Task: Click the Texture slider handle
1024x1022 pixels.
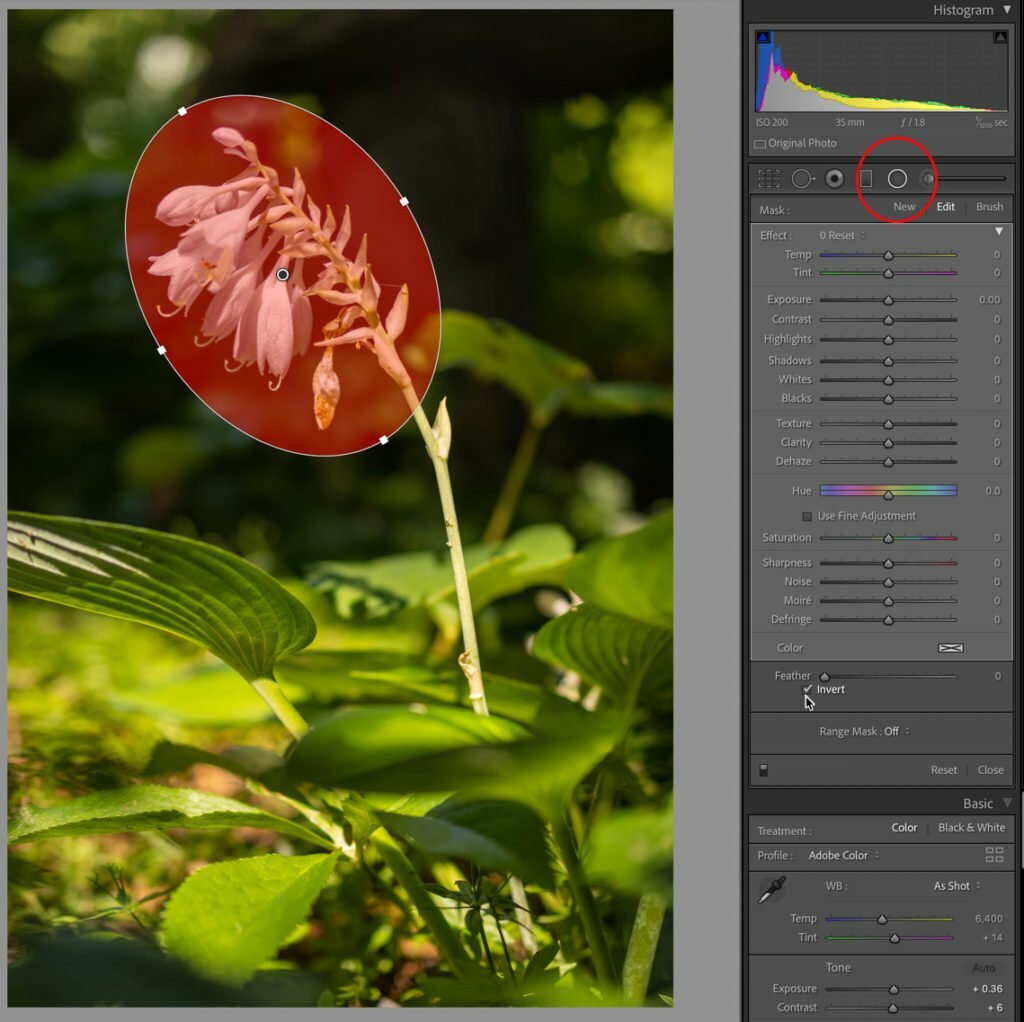Action: [x=888, y=424]
